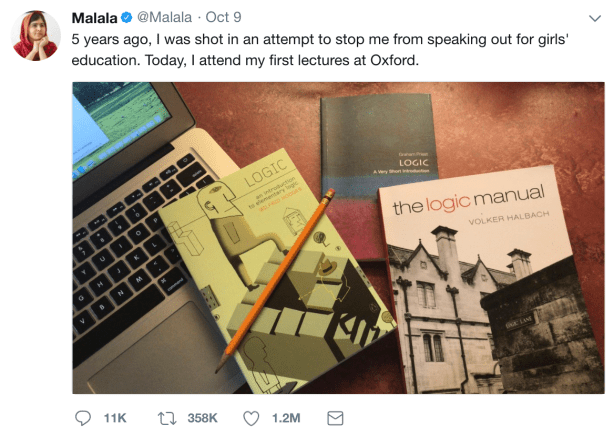Like the tweet with the heart icon

point(252,417)
